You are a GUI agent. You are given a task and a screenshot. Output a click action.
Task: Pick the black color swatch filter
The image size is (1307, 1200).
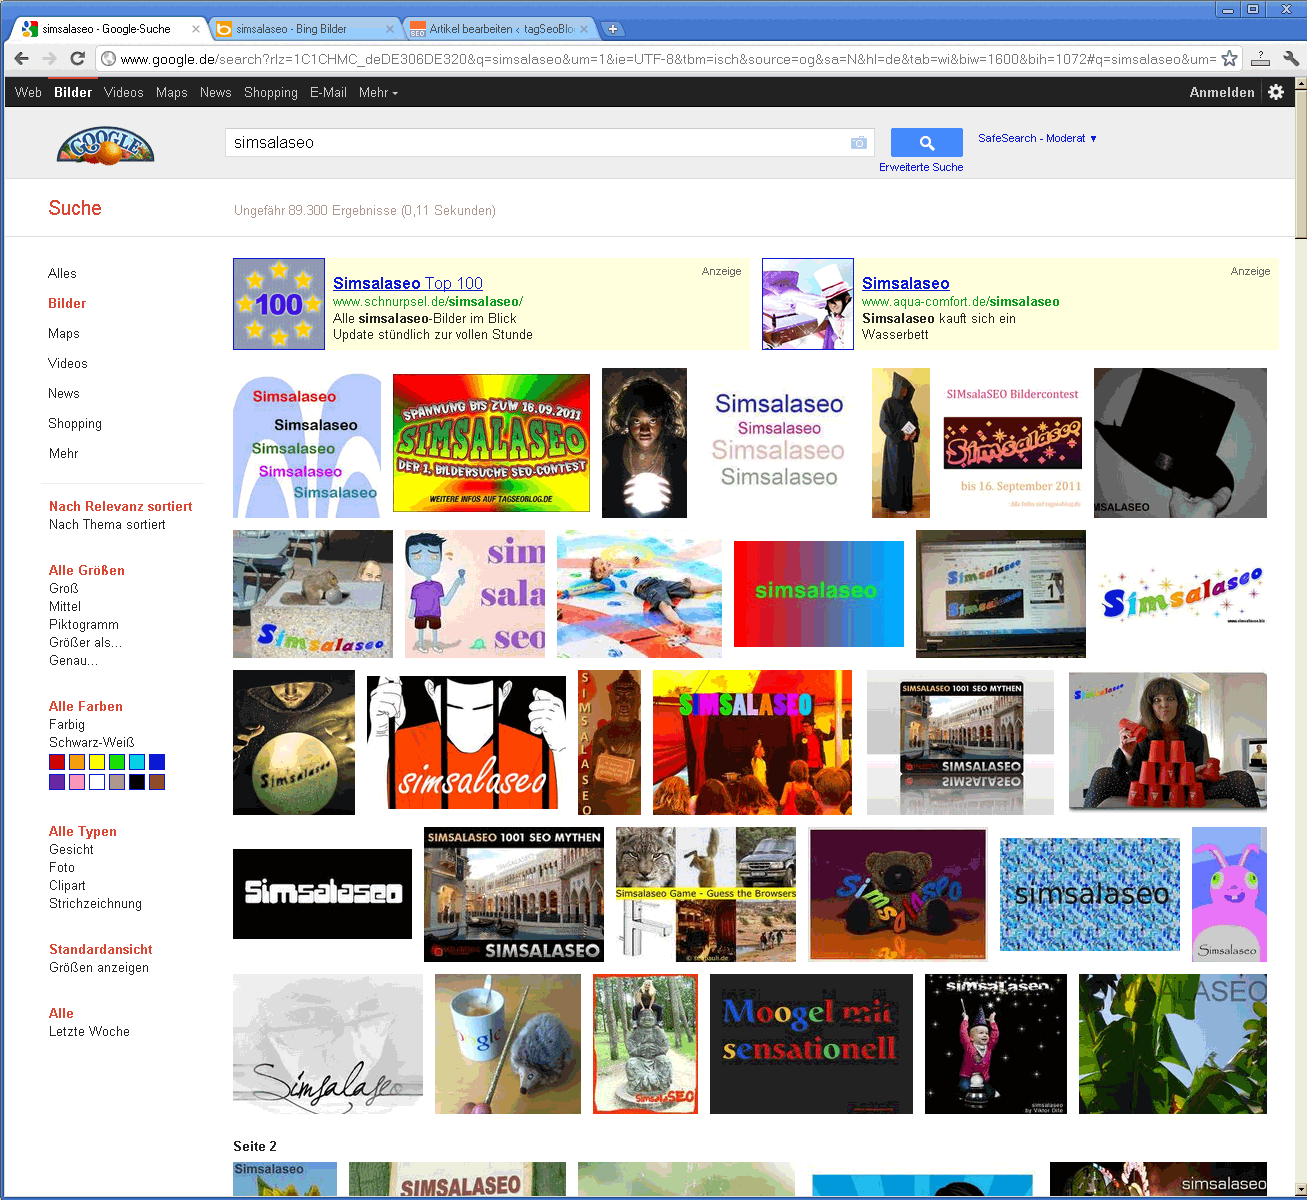[x=137, y=782]
